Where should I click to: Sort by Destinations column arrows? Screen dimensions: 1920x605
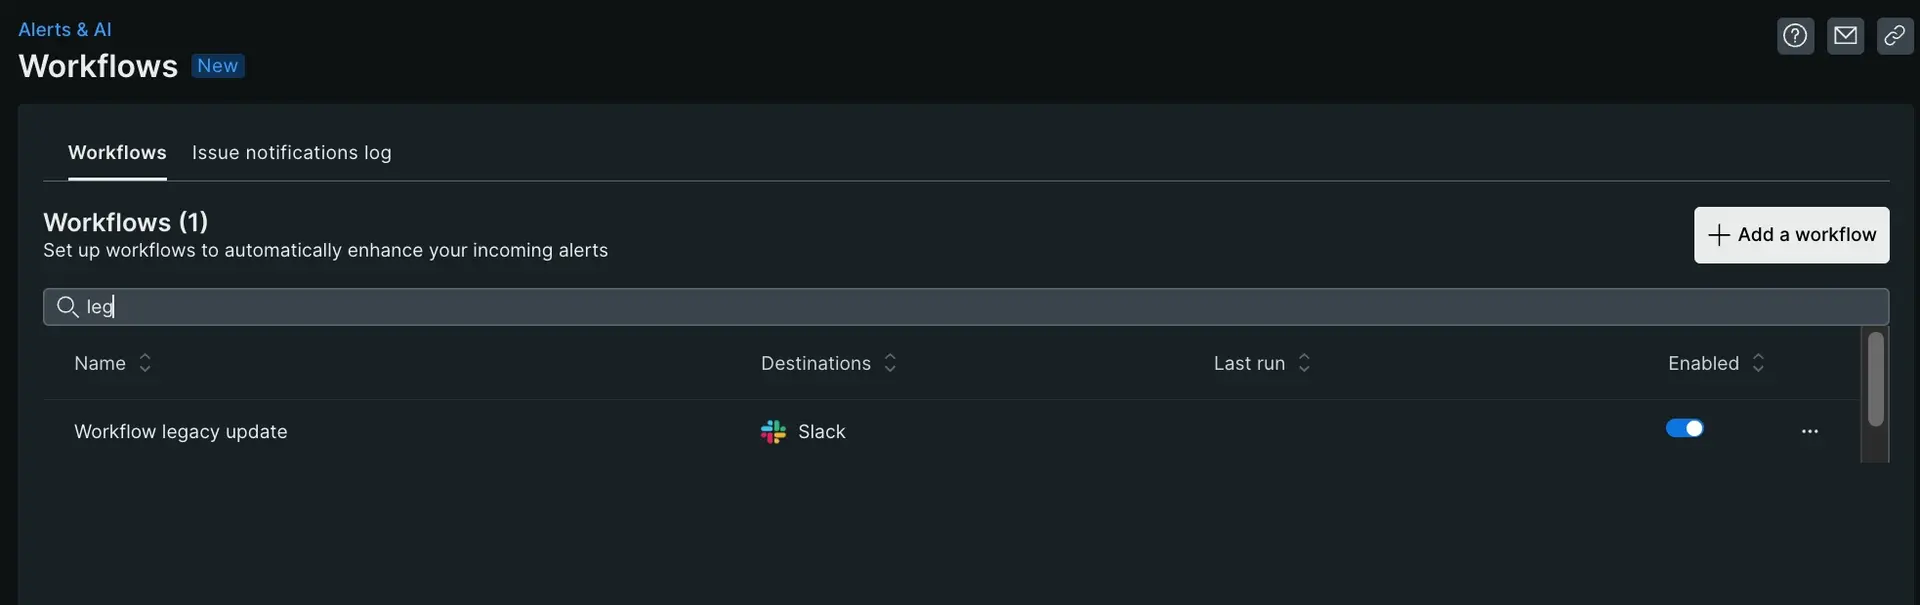[890, 363]
